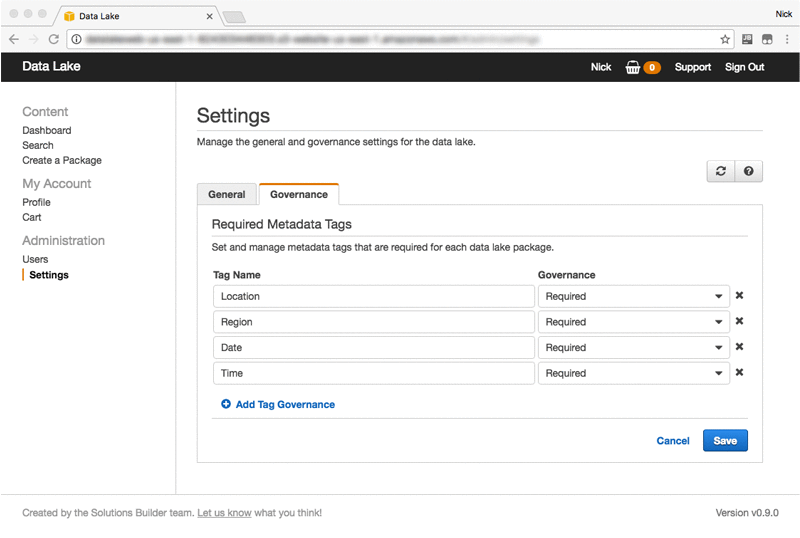
Task: Save the governance settings
Action: pyautogui.click(x=725, y=441)
